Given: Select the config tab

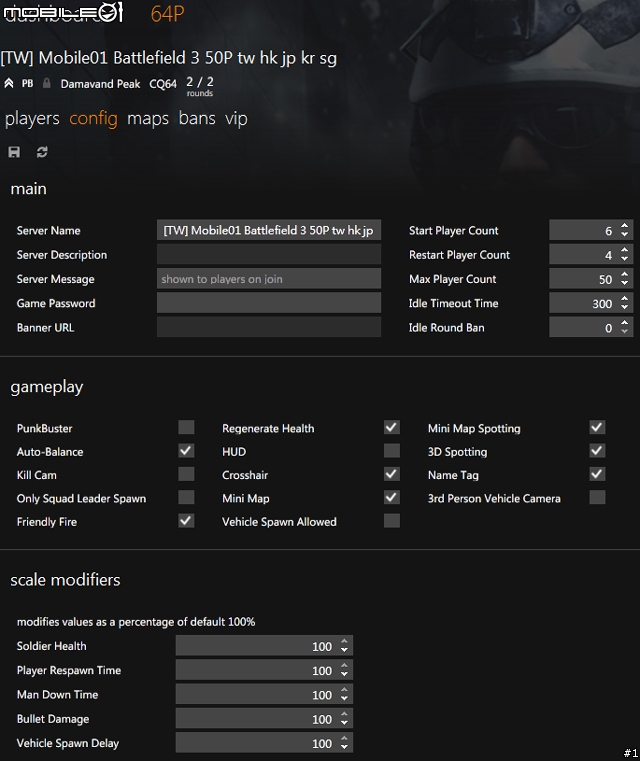Looking at the screenshot, I should pos(93,118).
